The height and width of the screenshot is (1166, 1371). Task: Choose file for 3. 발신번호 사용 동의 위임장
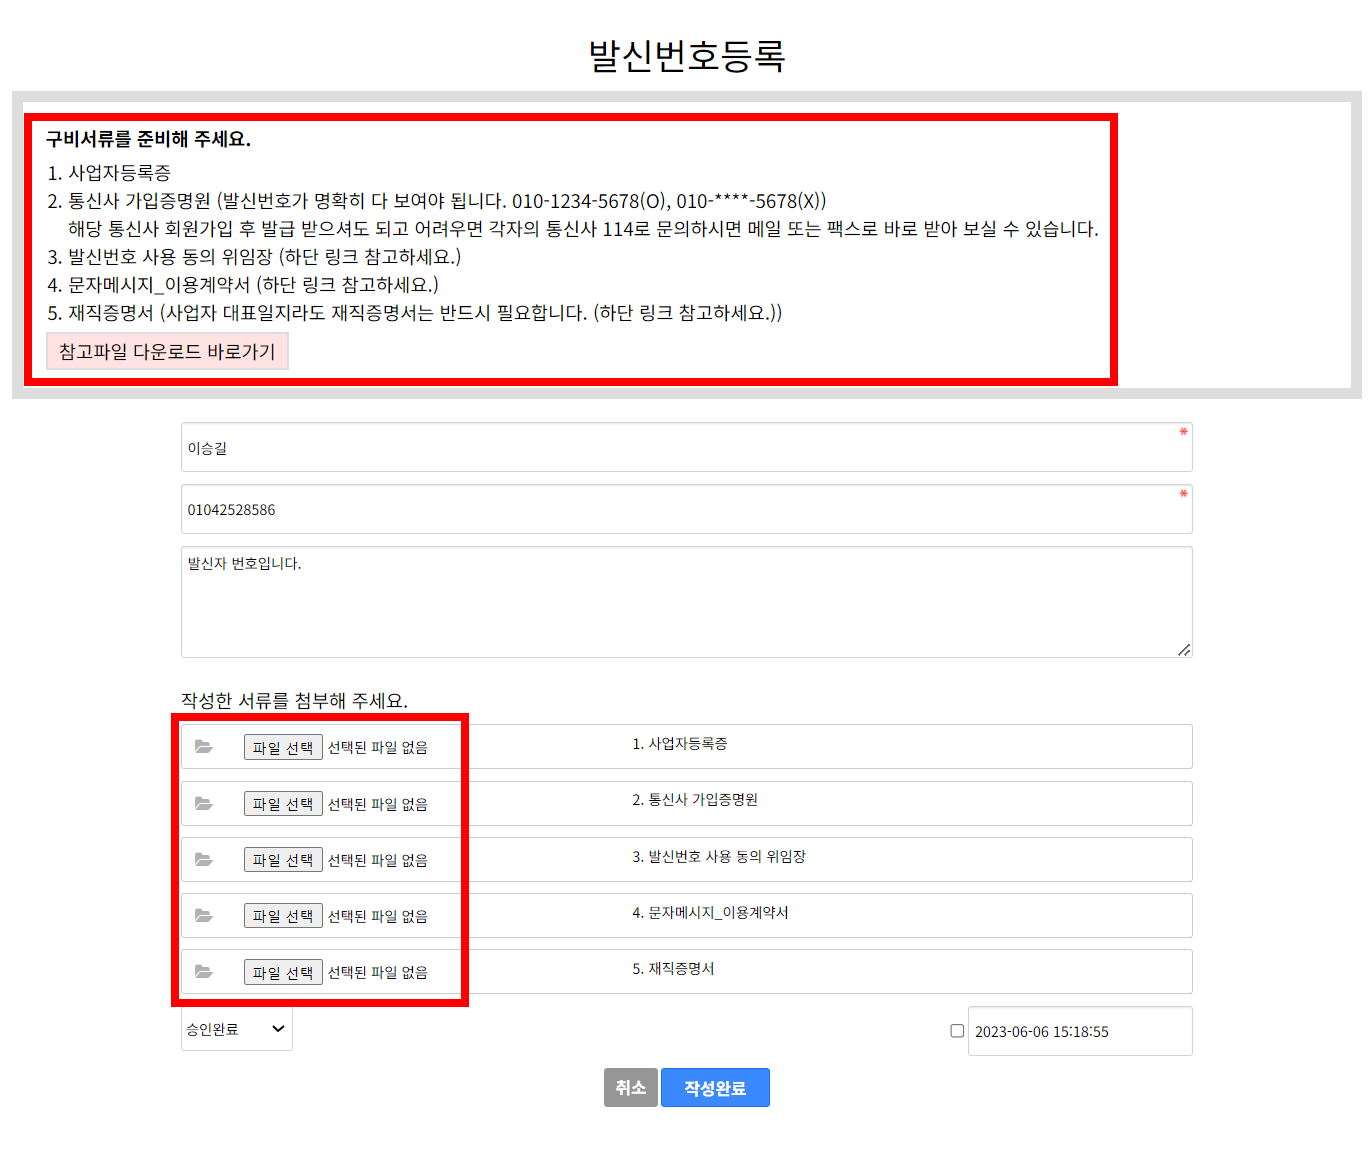(x=283, y=860)
